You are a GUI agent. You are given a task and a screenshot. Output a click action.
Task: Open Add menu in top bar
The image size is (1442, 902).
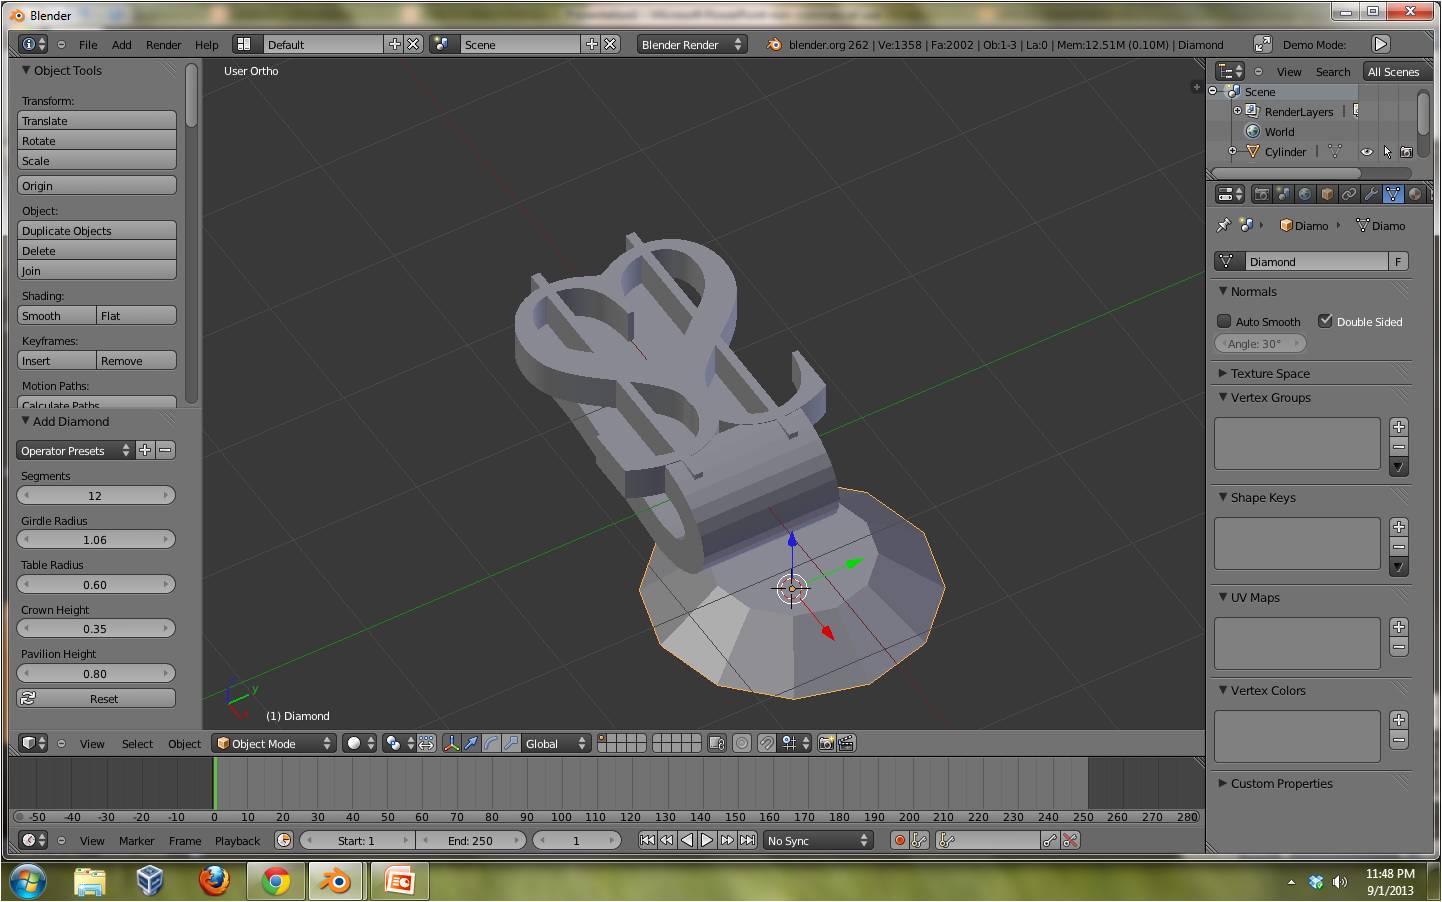tap(121, 45)
